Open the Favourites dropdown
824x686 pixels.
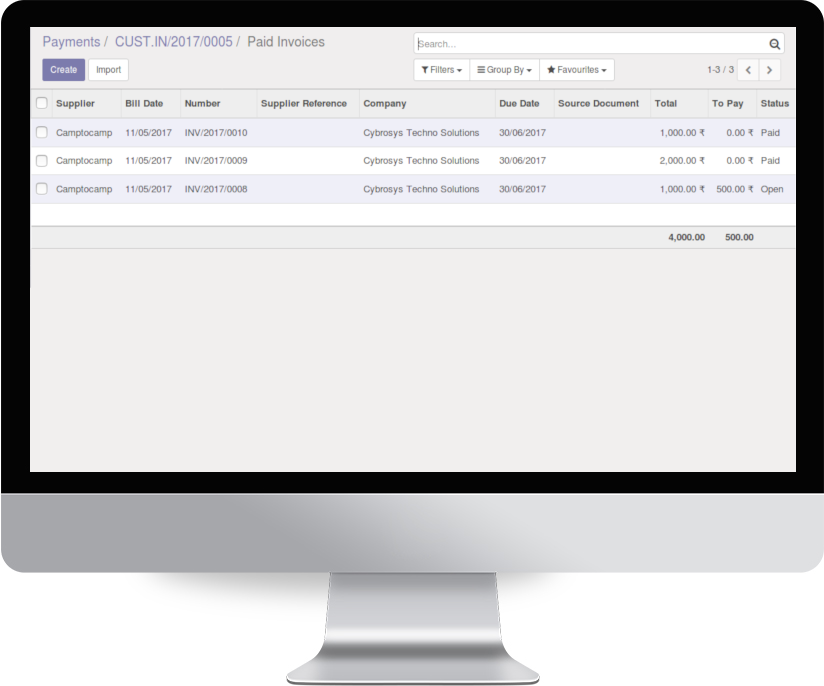576,70
